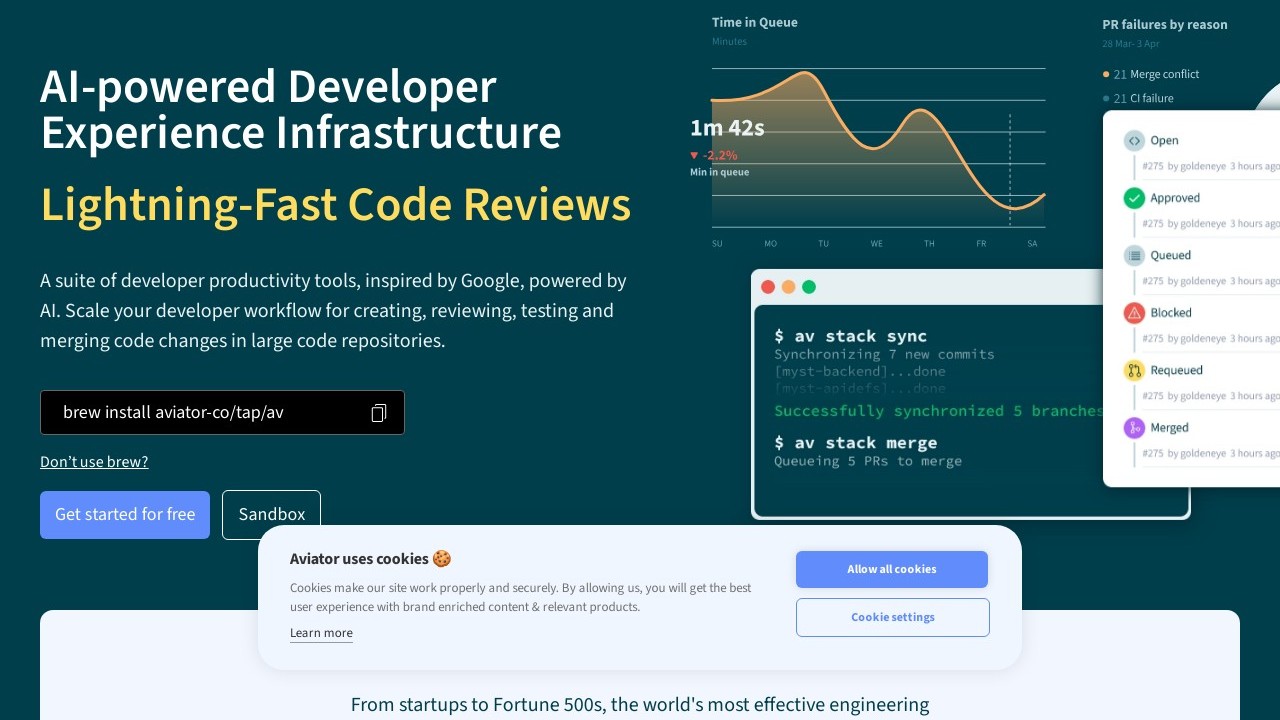Open Cookie settings
The image size is (1280, 720).
click(892, 617)
